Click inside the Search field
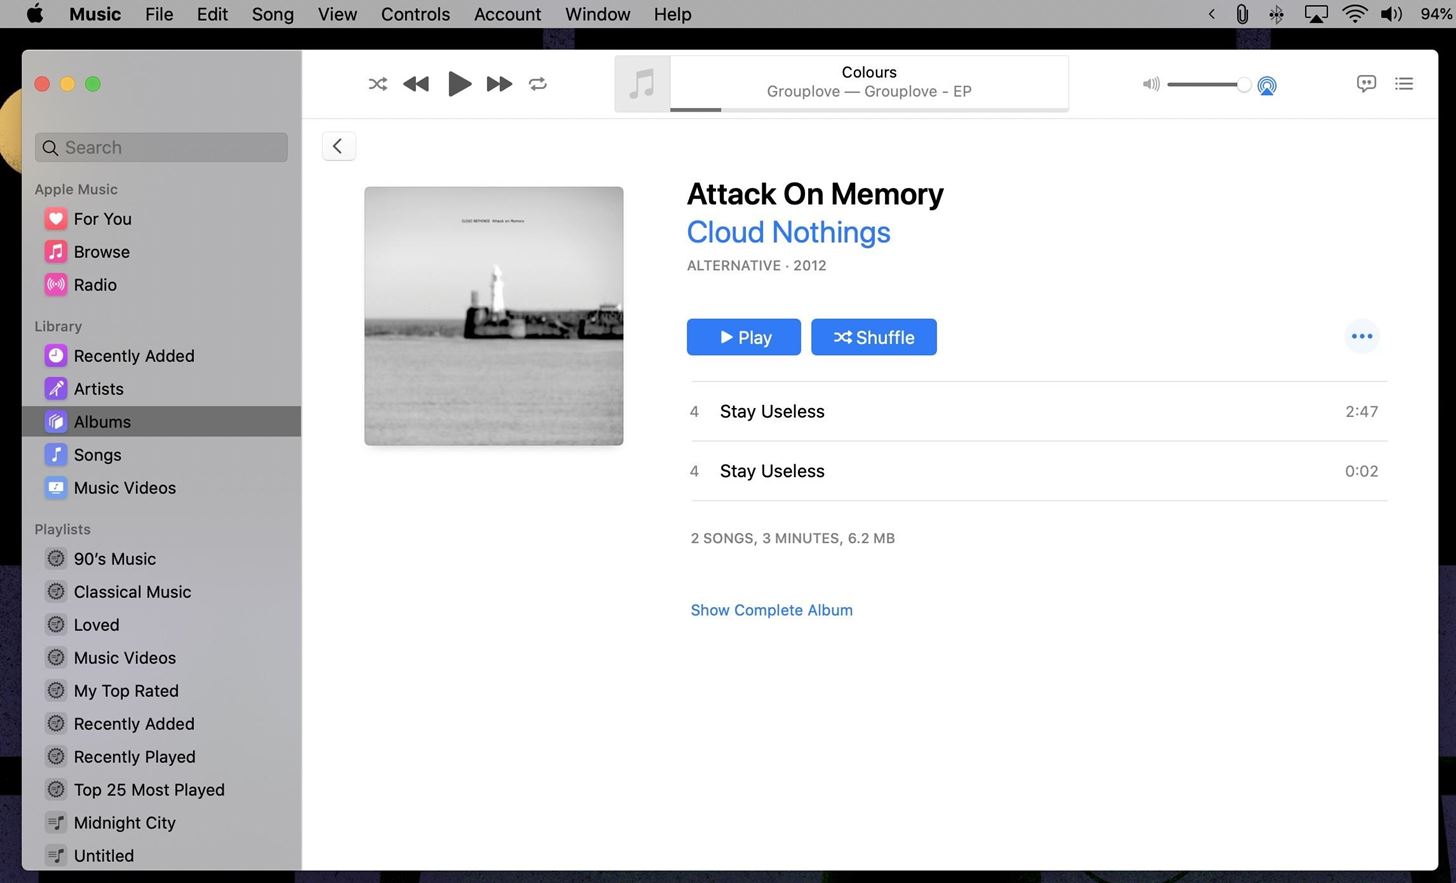The image size is (1456, 883). [x=161, y=147]
